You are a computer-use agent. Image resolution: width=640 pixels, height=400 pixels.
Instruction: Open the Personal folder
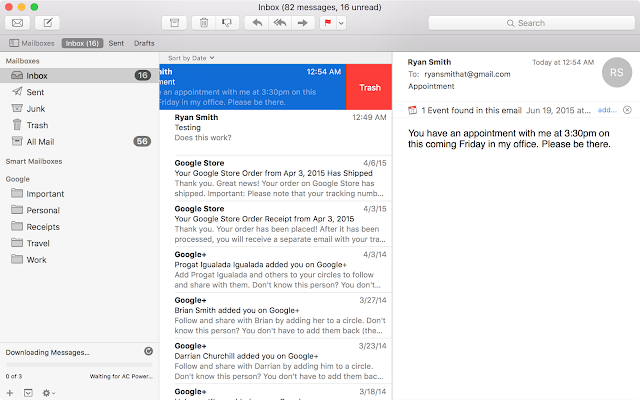[78, 210]
